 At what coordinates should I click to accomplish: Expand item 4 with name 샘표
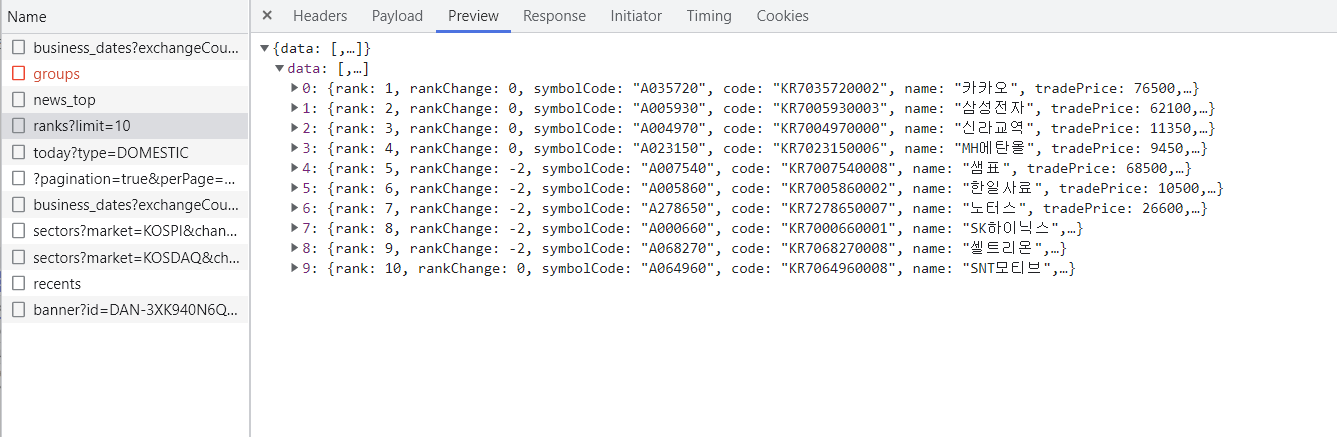click(x=295, y=168)
